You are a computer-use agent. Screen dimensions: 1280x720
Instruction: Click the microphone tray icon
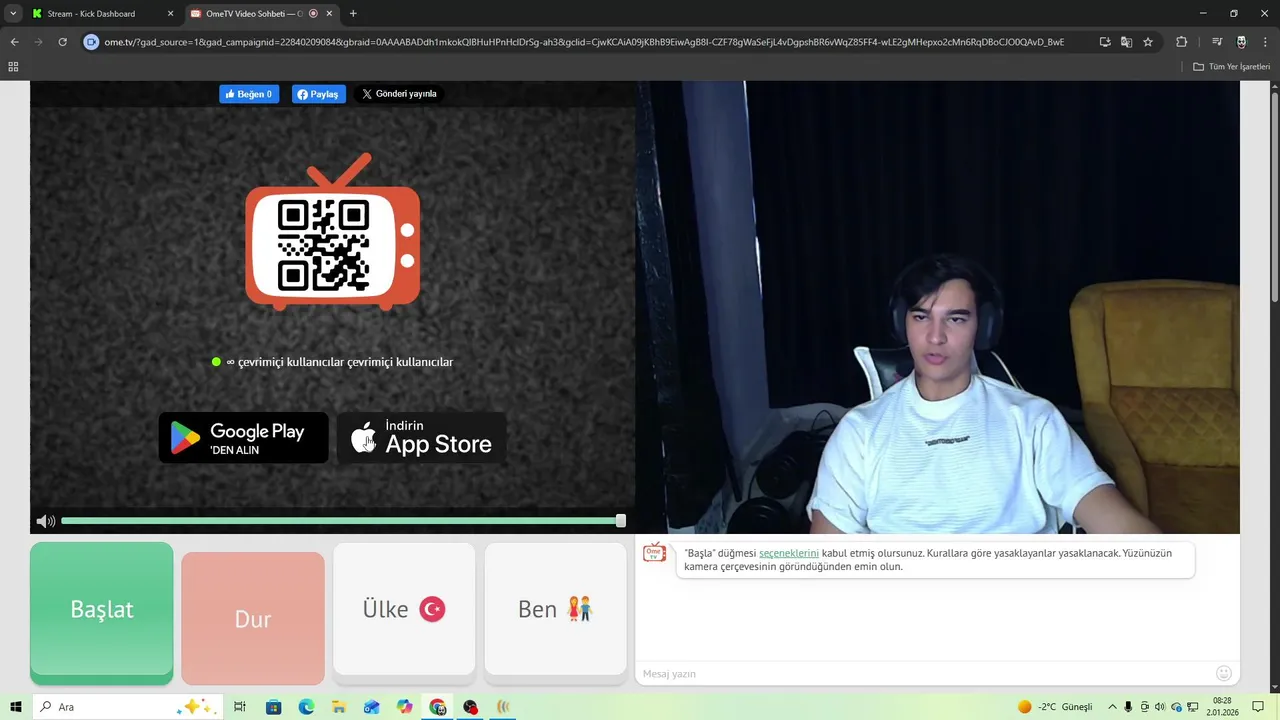point(1128,707)
